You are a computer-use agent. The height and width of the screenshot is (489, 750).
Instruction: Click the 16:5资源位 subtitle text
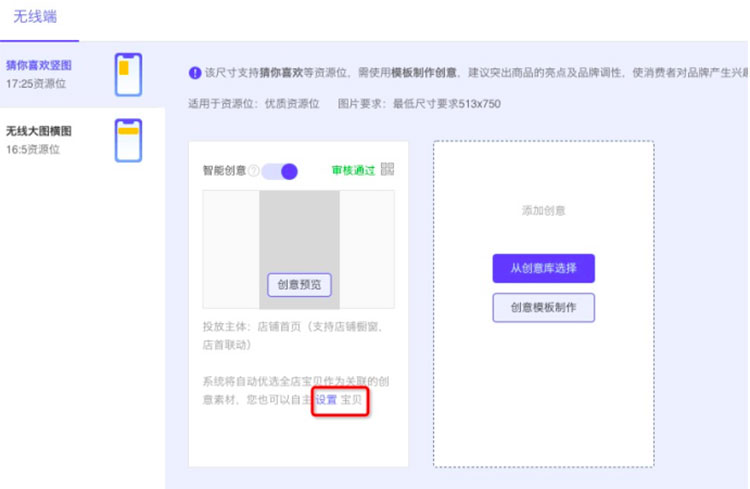[x=31, y=149]
